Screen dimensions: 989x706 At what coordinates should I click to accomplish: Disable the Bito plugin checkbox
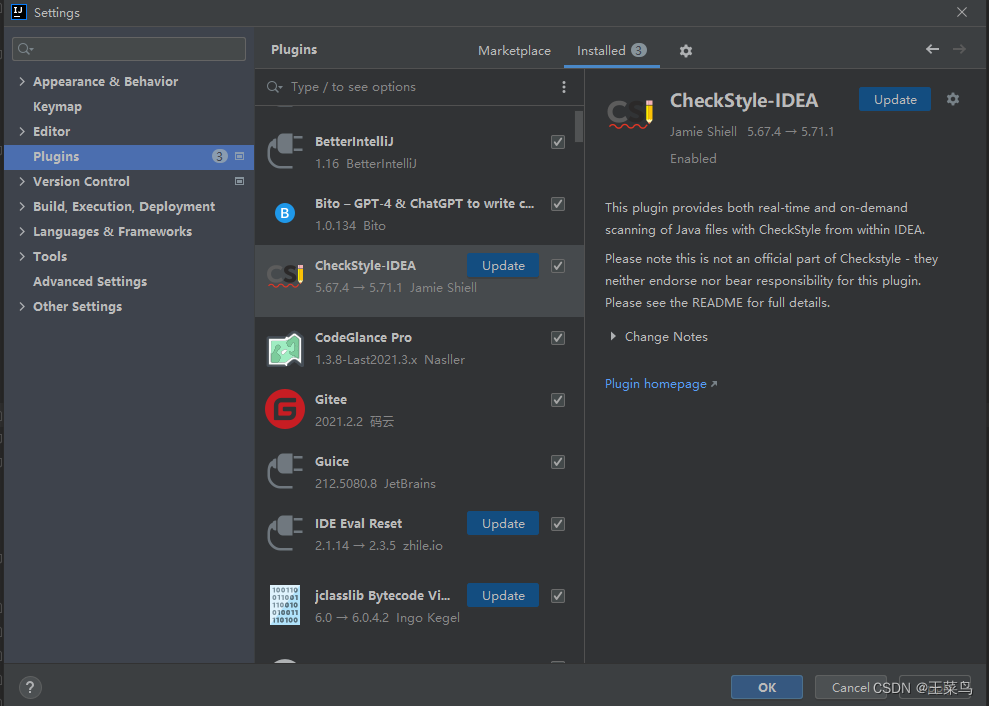point(558,204)
